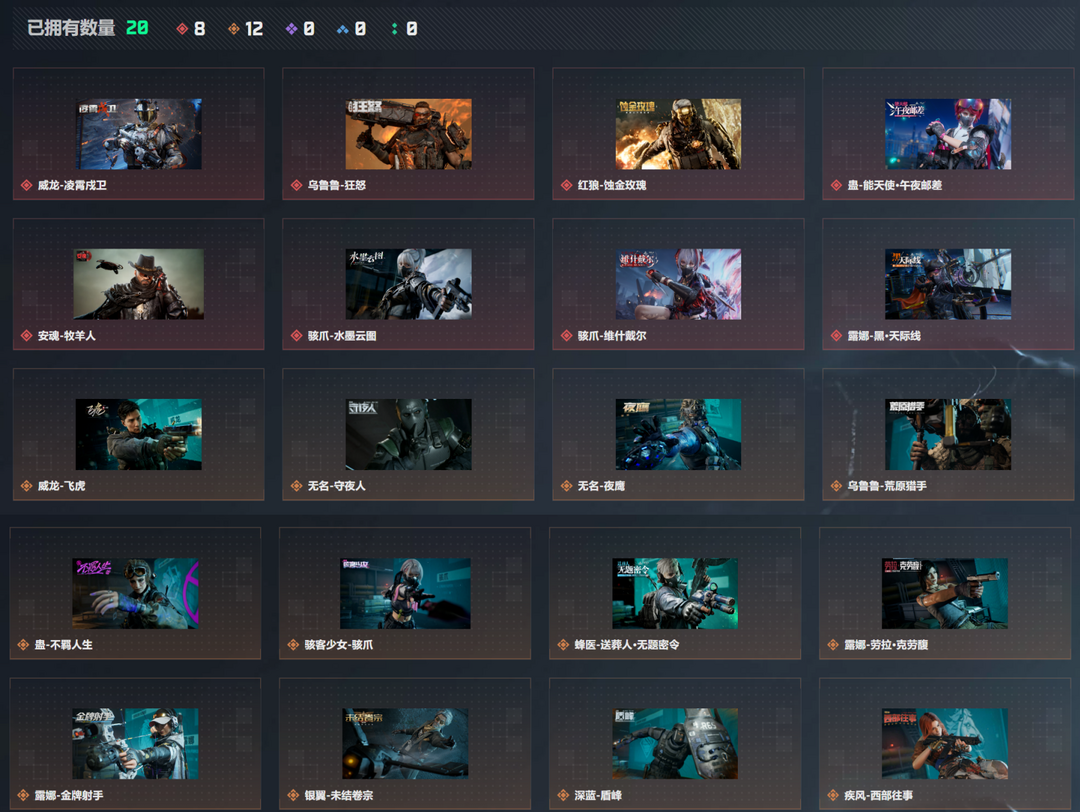
Task: Click the orange rarity icon beside 露娜-劳拉·克劳馥
Action: tap(833, 645)
